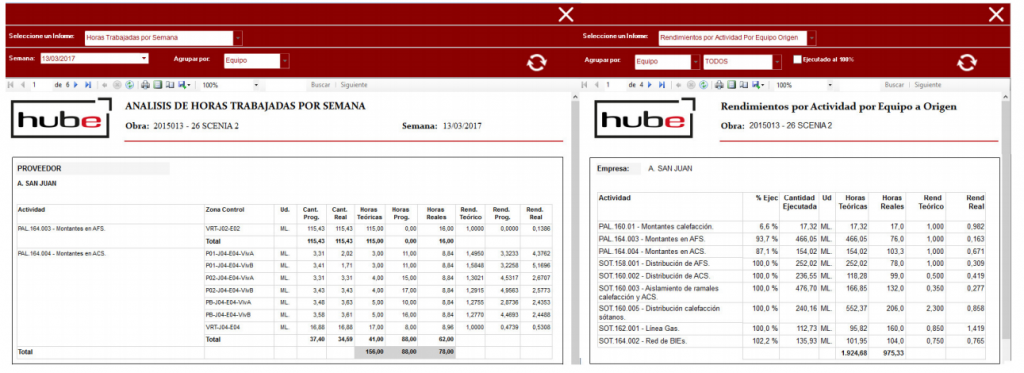
Task: Close the right report panel with X
Action: [996, 14]
